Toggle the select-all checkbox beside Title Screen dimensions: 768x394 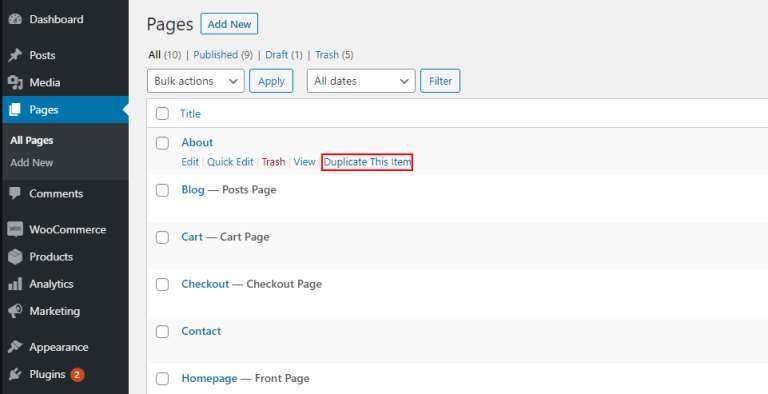click(x=162, y=114)
